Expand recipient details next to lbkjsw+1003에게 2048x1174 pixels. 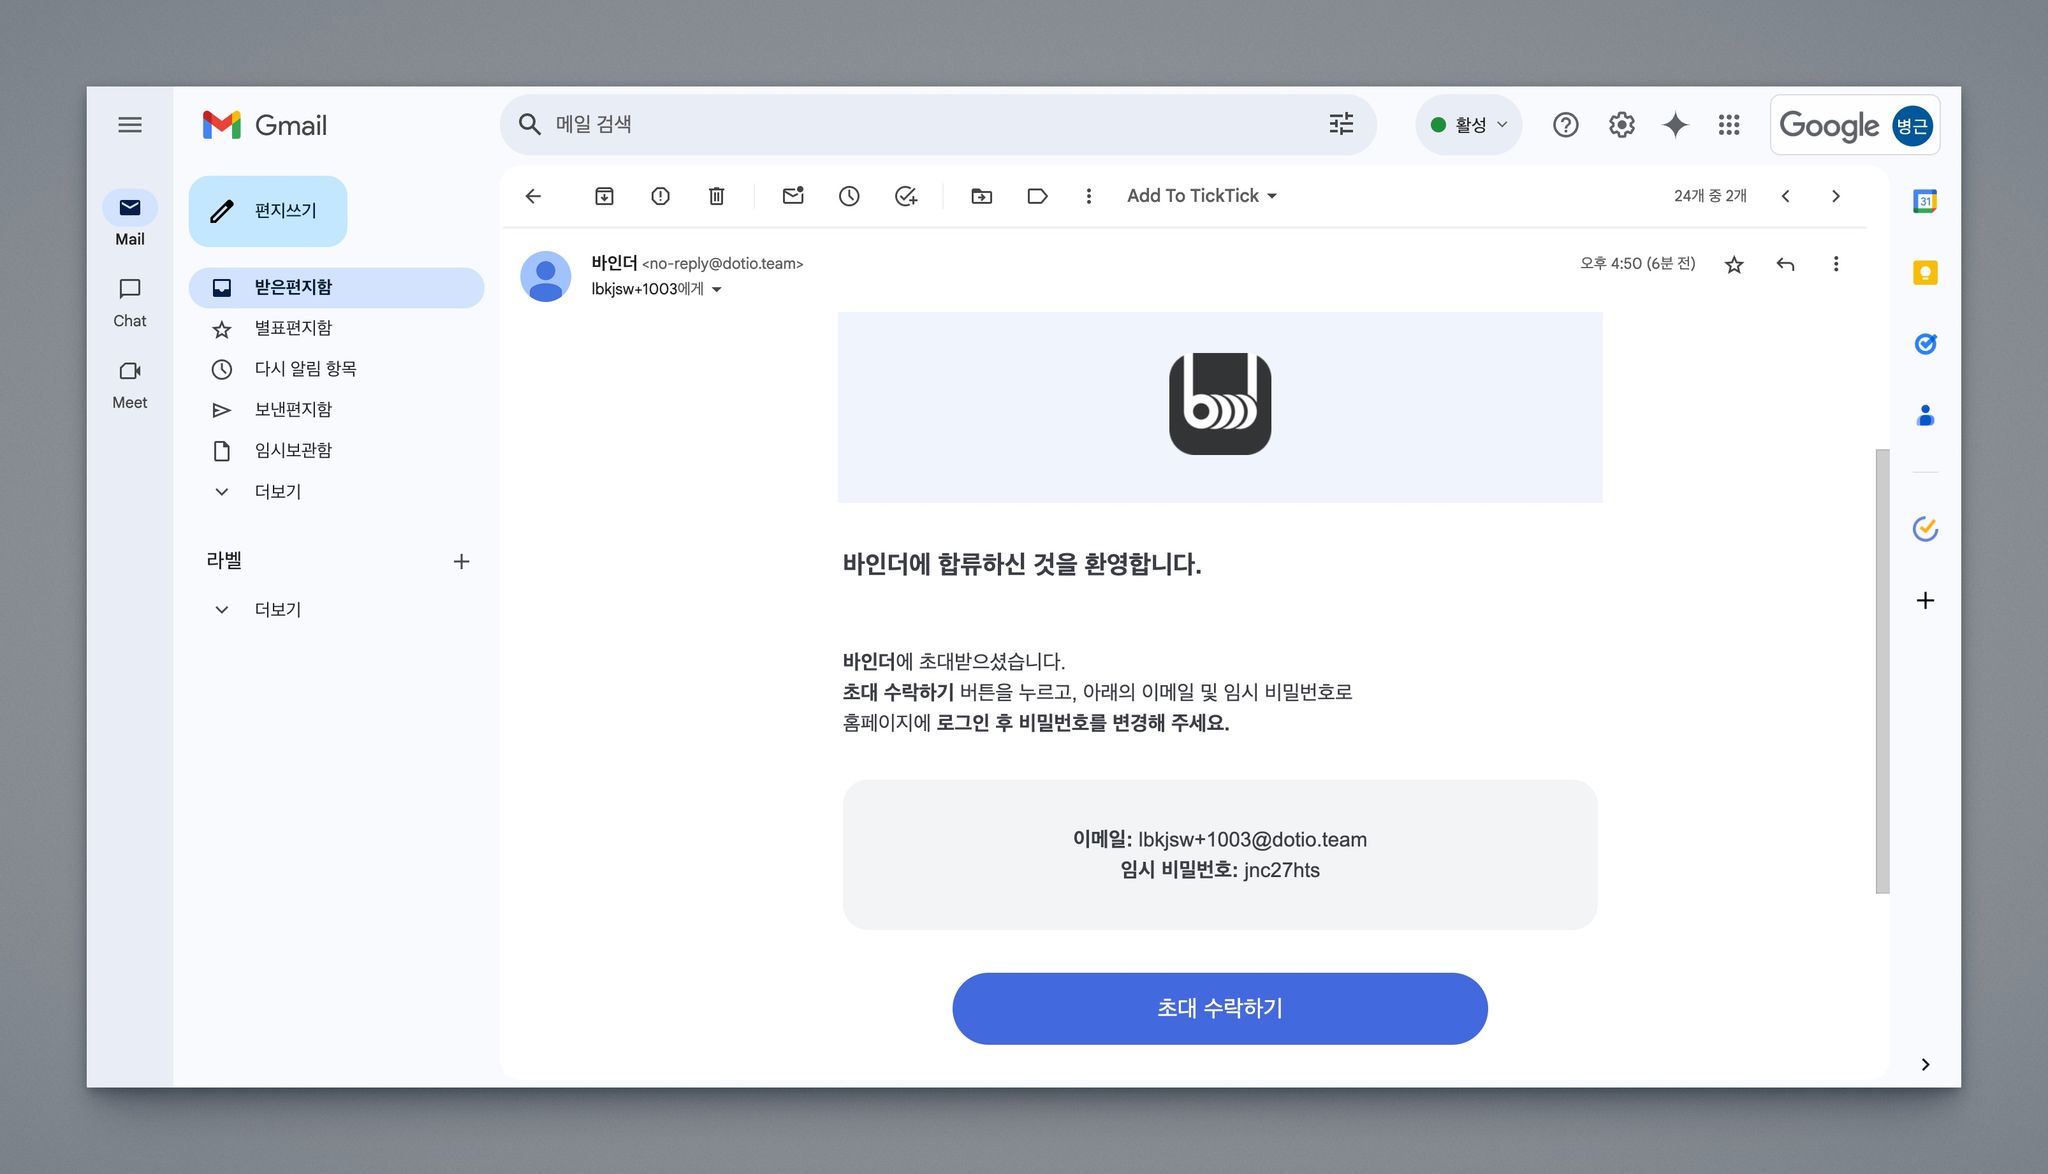[x=716, y=290]
